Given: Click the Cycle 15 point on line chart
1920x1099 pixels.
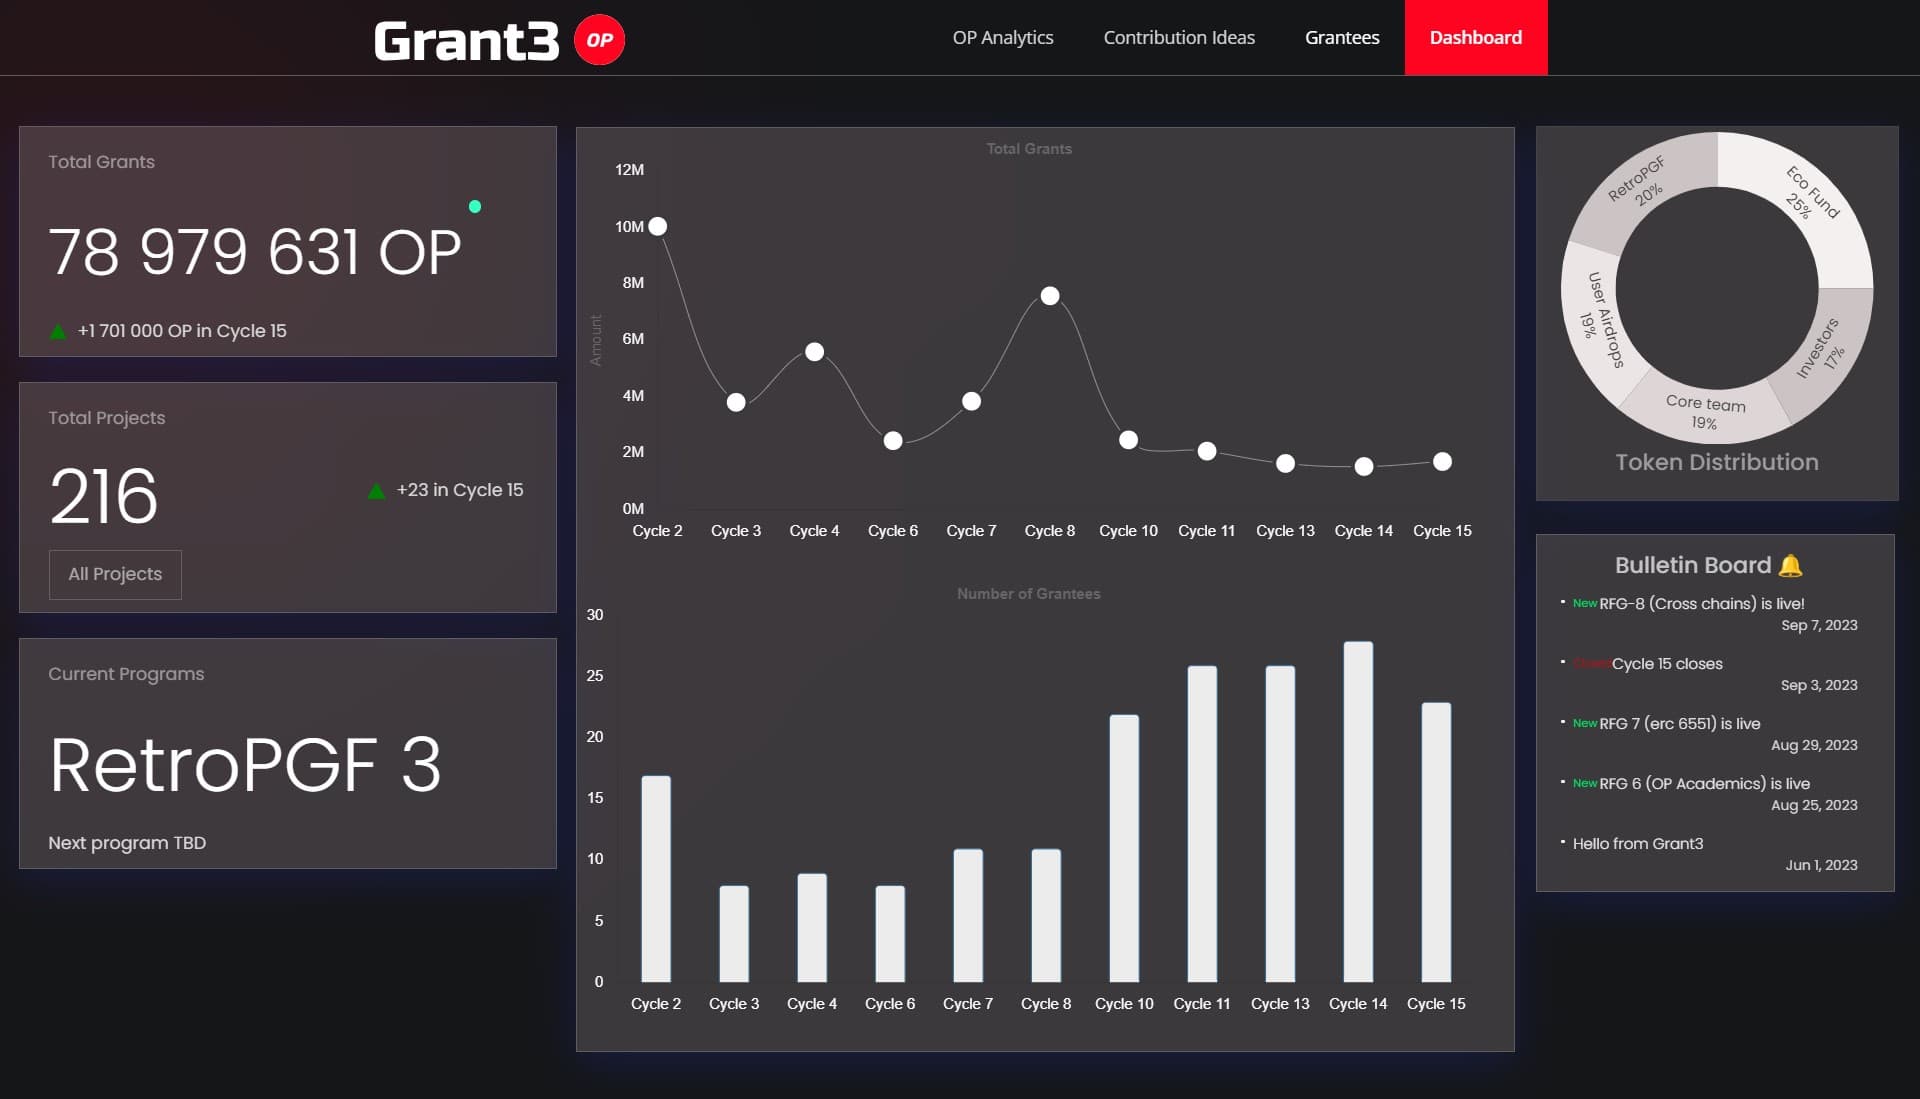Looking at the screenshot, I should [1442, 461].
